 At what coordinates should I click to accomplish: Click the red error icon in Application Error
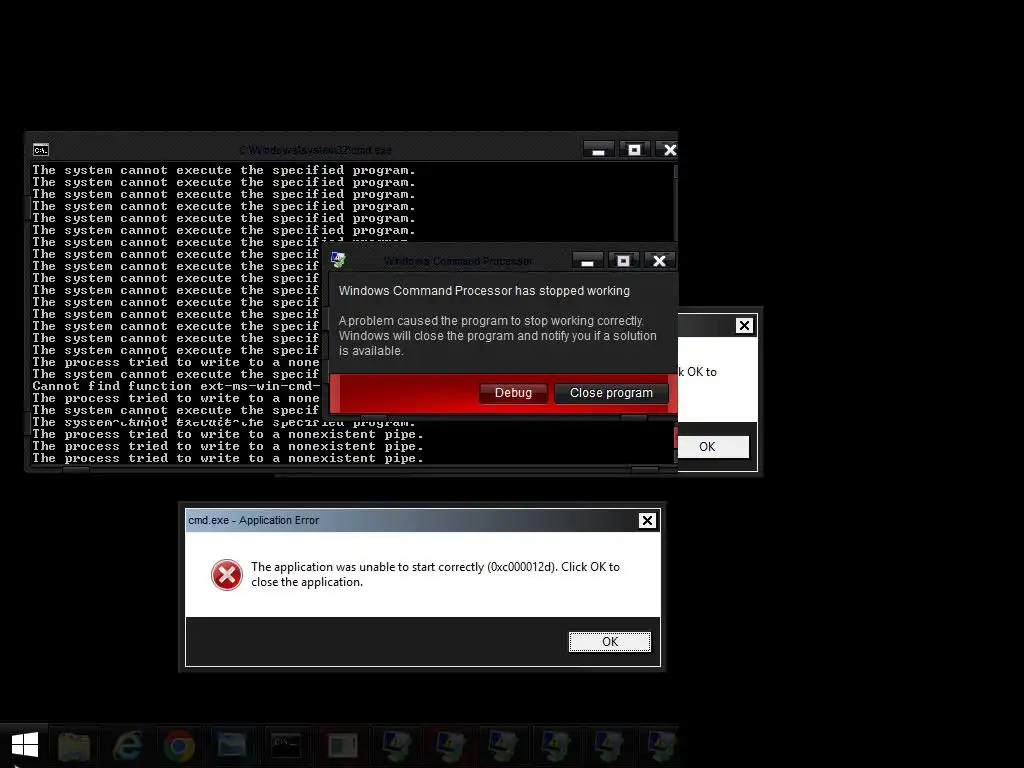(x=227, y=575)
